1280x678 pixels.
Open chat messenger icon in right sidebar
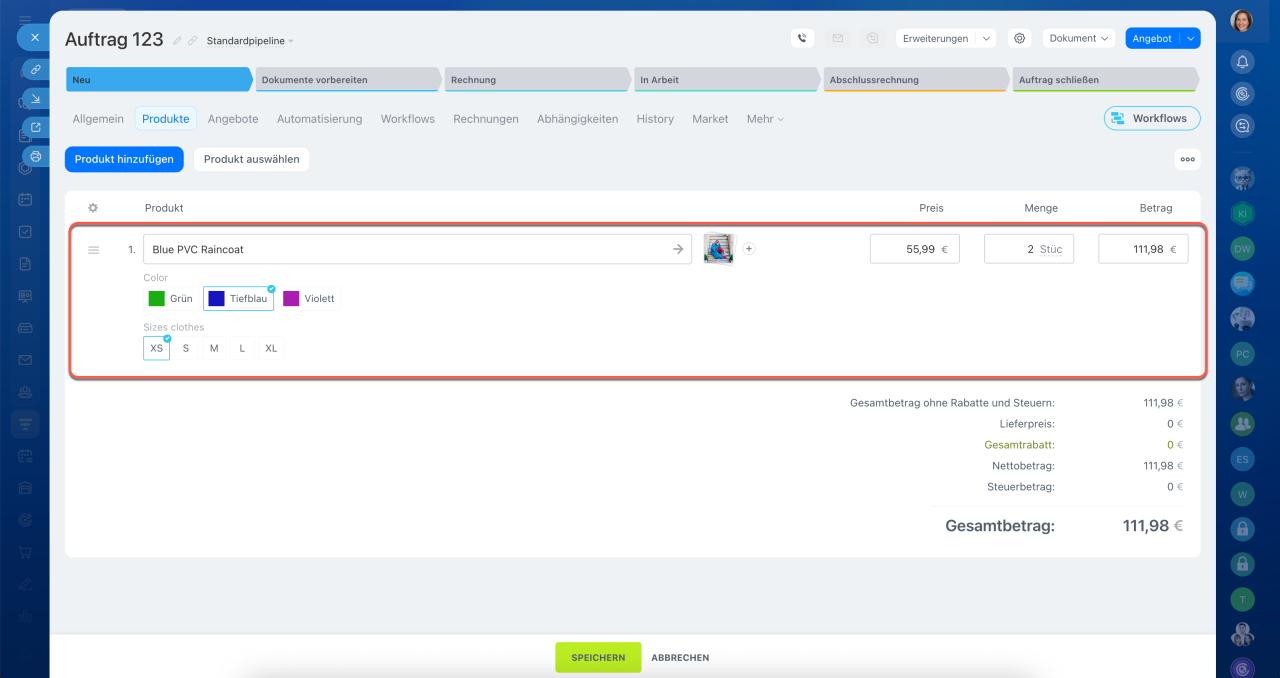pos(1242,126)
